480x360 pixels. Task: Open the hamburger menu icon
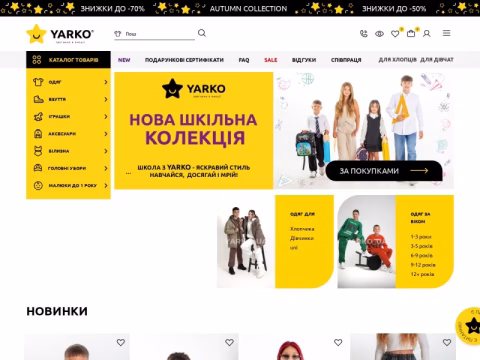coord(447,33)
